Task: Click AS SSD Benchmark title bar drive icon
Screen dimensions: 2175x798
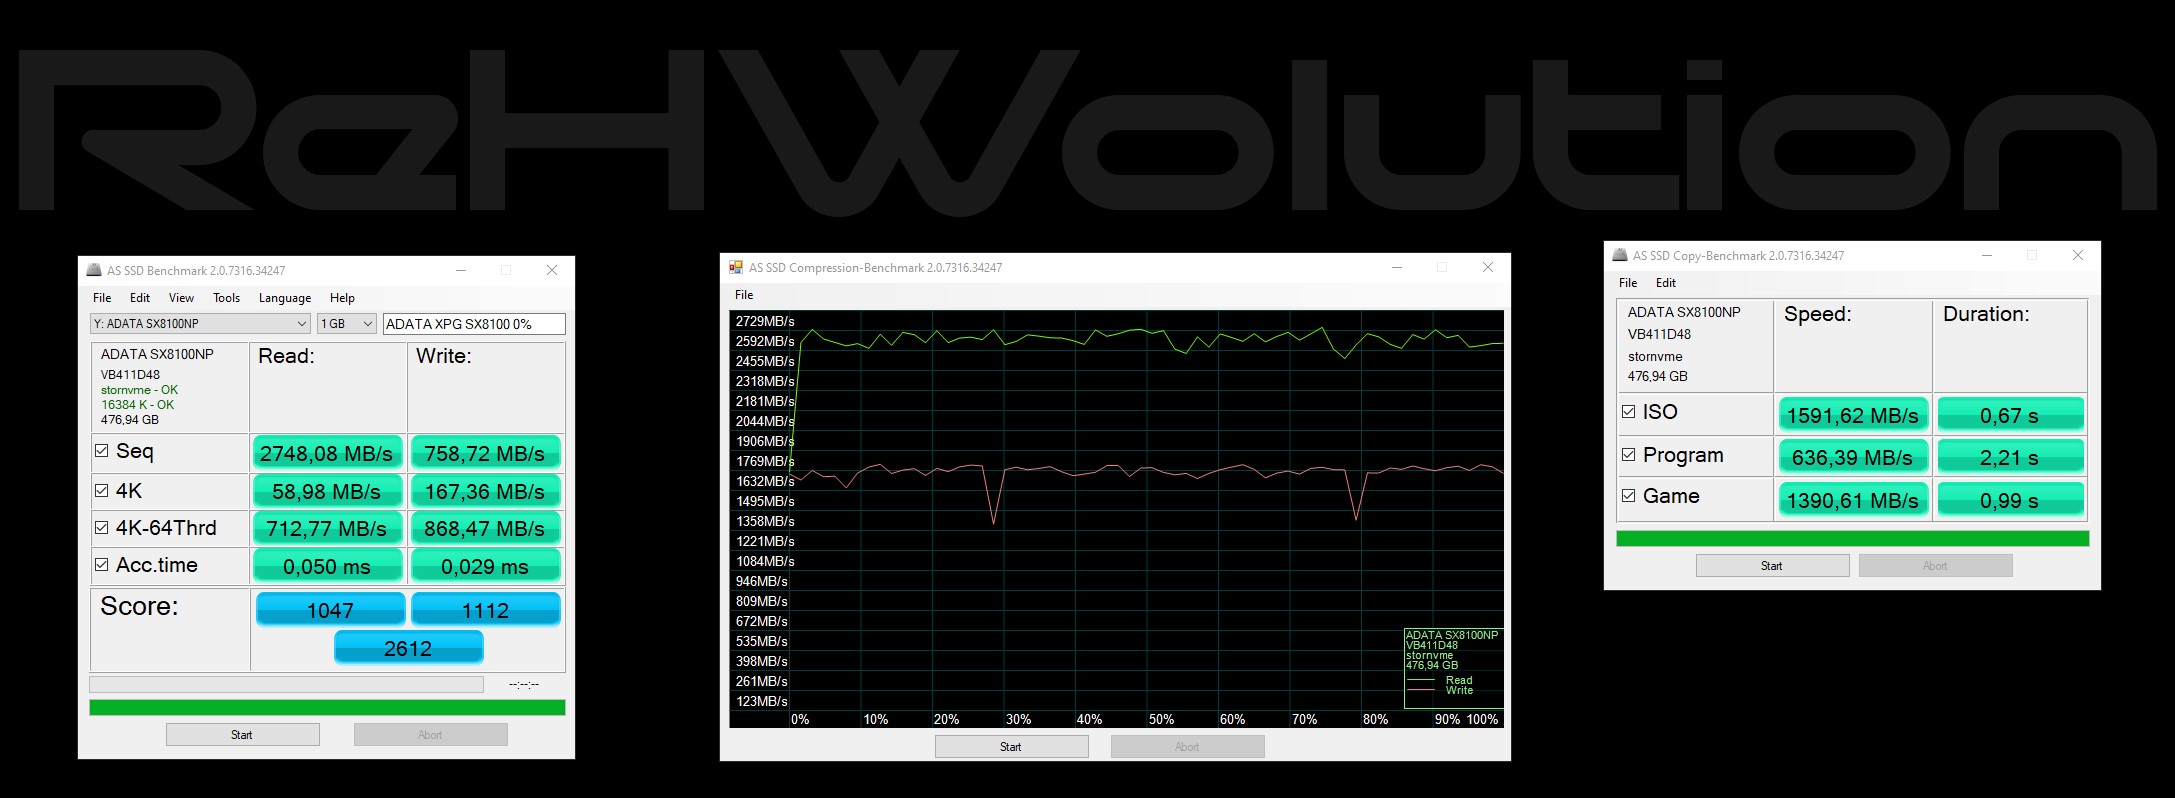Action: click(94, 270)
